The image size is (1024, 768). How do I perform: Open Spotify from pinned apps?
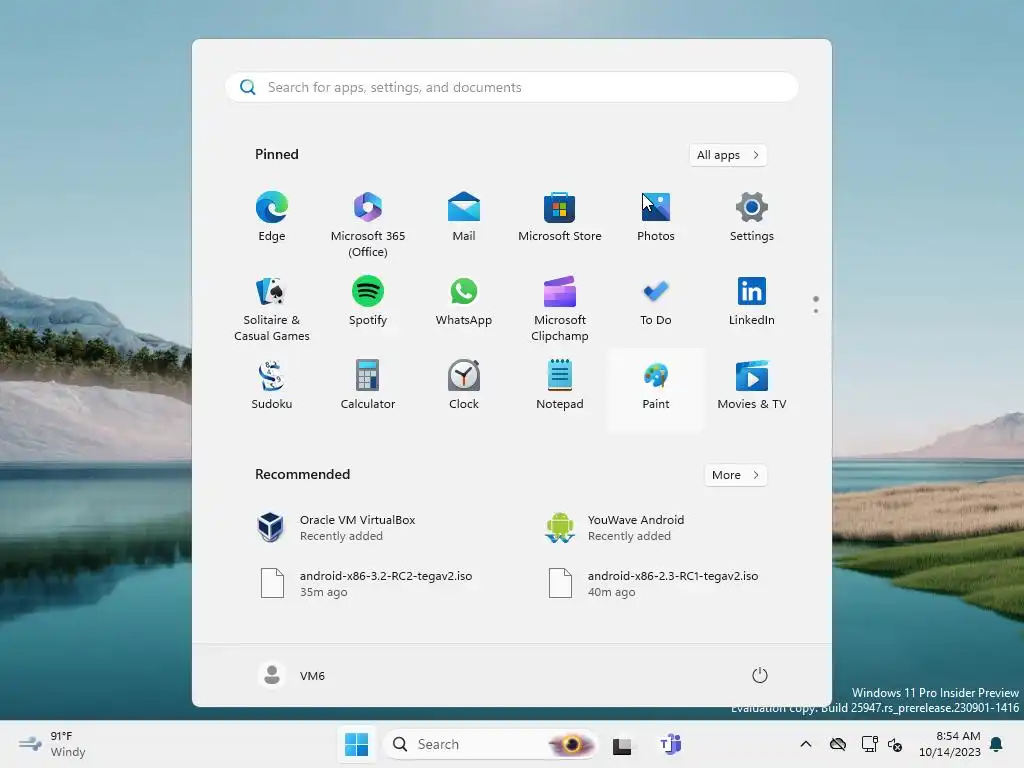coord(368,302)
